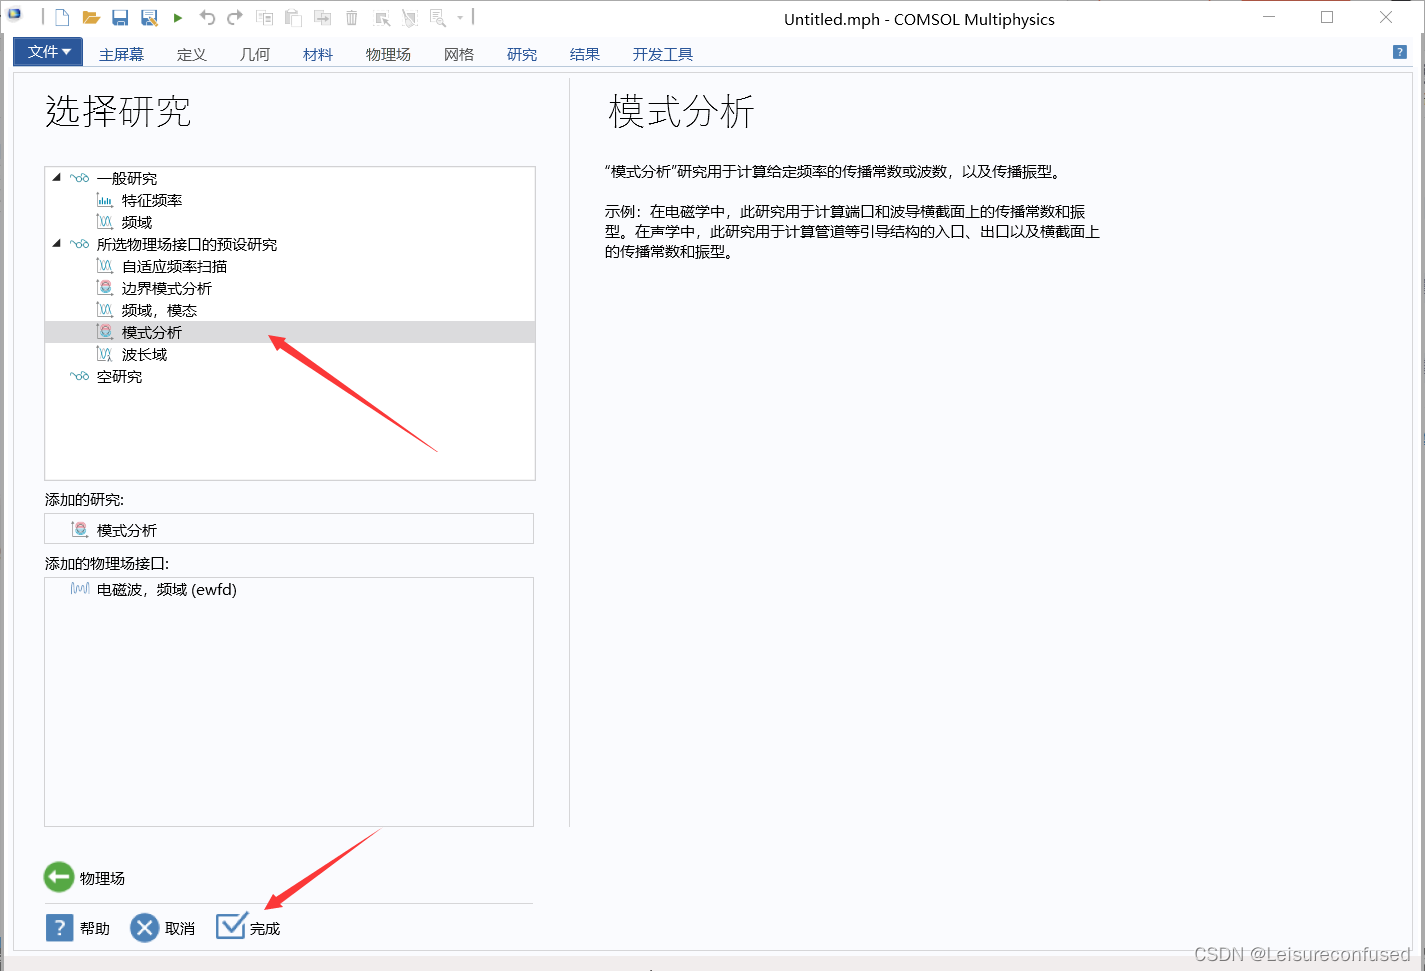Click the Find magnifier icon in quick toolbar
Image resolution: width=1425 pixels, height=971 pixels.
[x=438, y=17]
